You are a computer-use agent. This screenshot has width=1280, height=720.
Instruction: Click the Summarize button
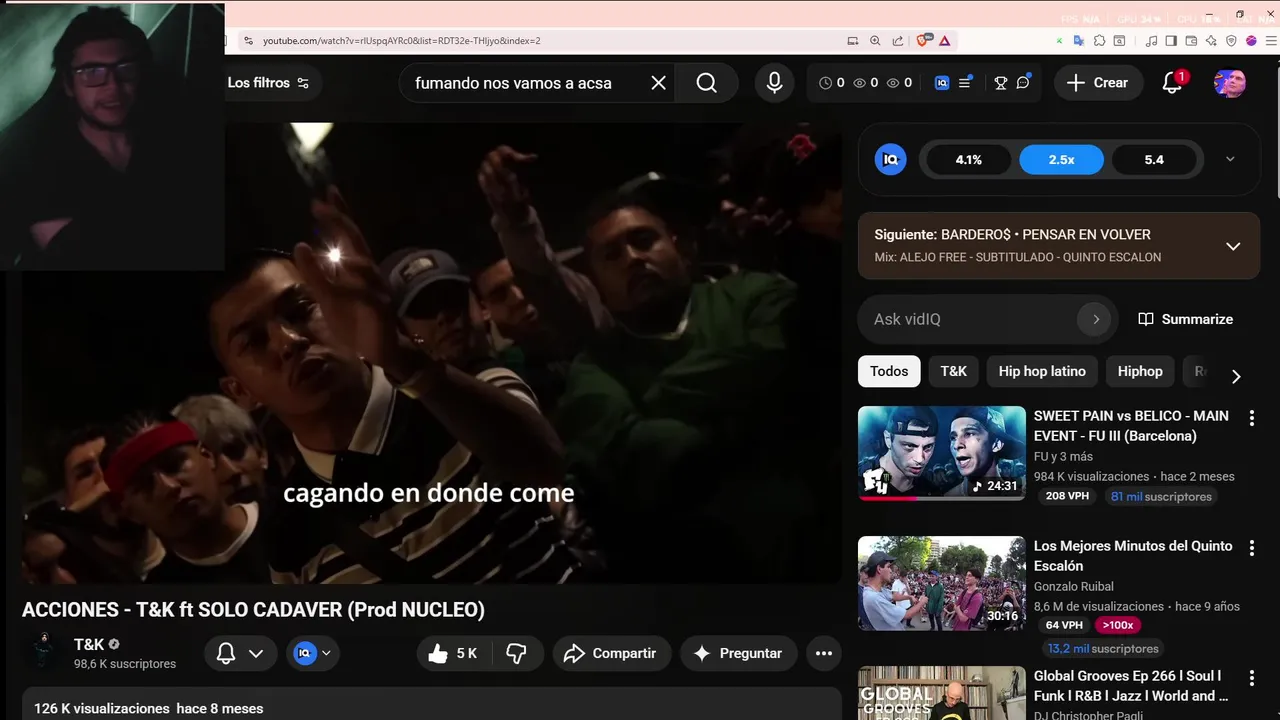click(1186, 319)
